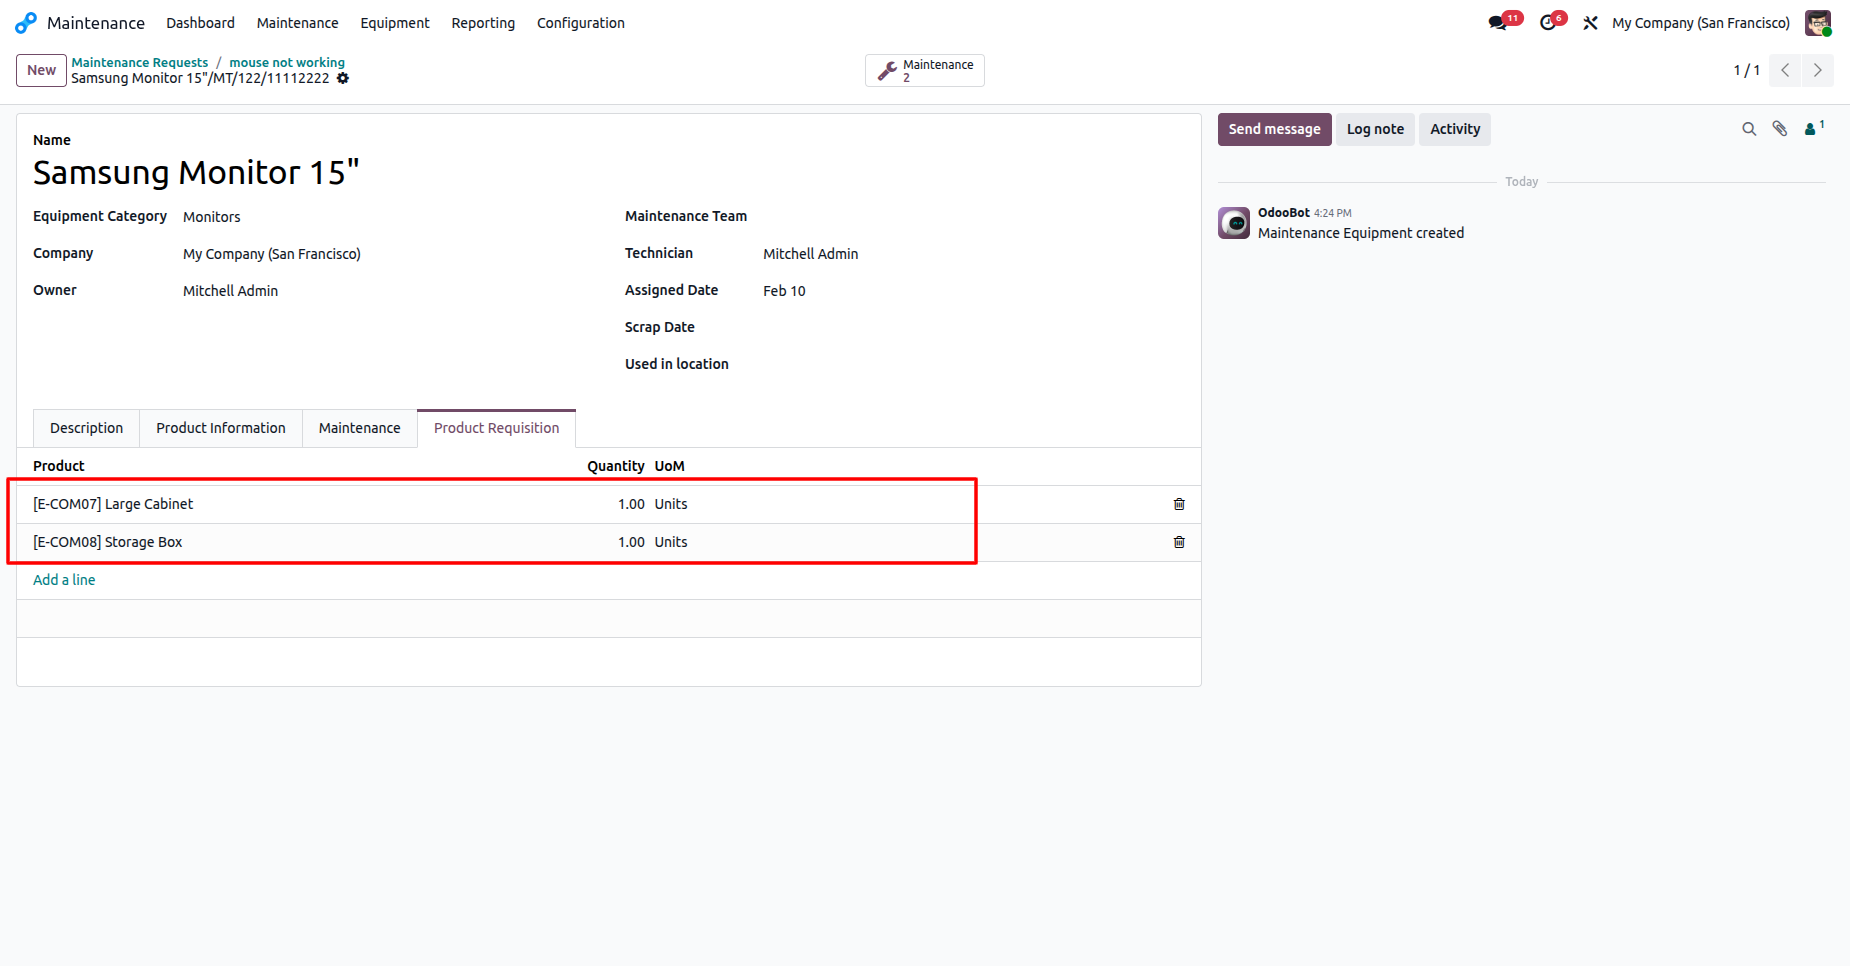Open the Maintenance top menu

[297, 23]
